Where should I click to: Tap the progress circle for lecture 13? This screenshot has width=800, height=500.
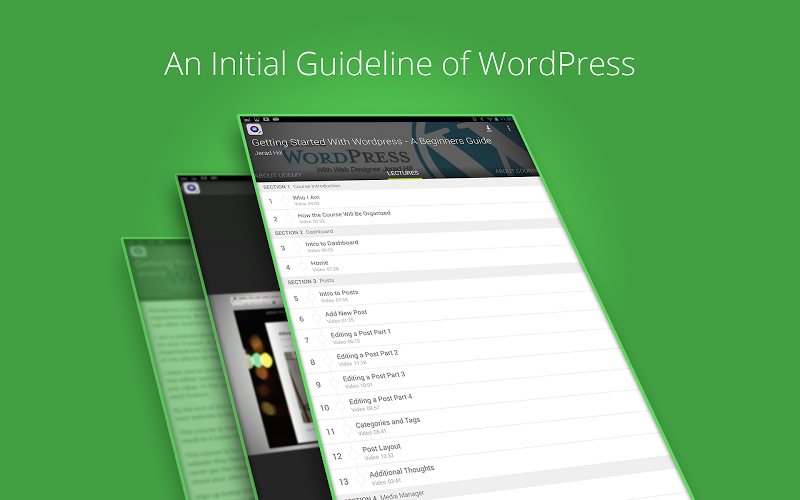[360, 480]
